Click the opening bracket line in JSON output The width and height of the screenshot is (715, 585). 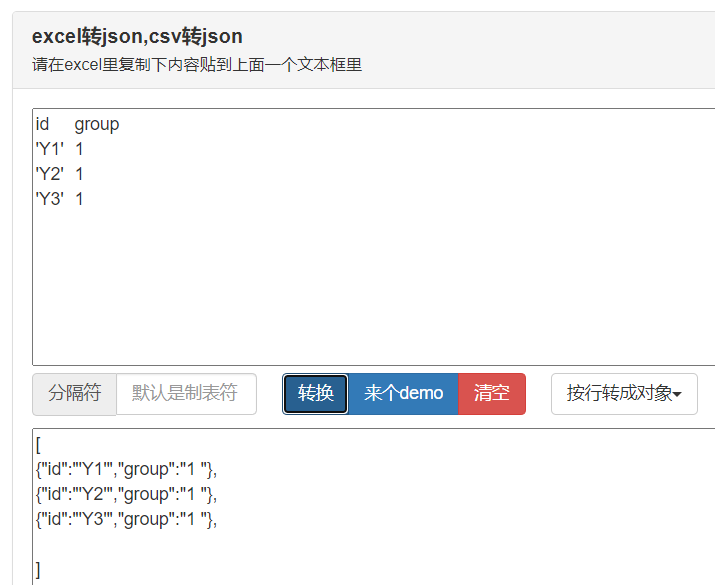(x=38, y=445)
